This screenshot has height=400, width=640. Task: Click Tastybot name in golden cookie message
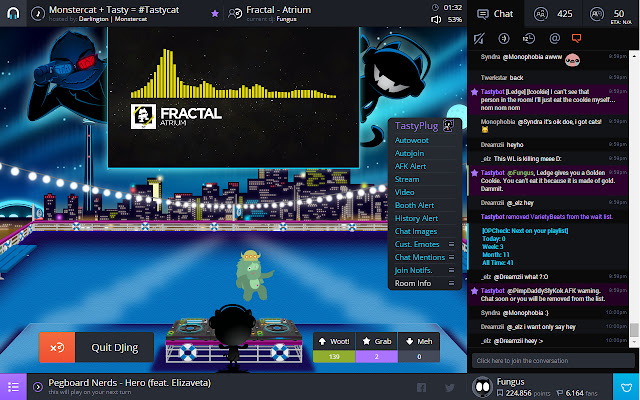tap(492, 173)
